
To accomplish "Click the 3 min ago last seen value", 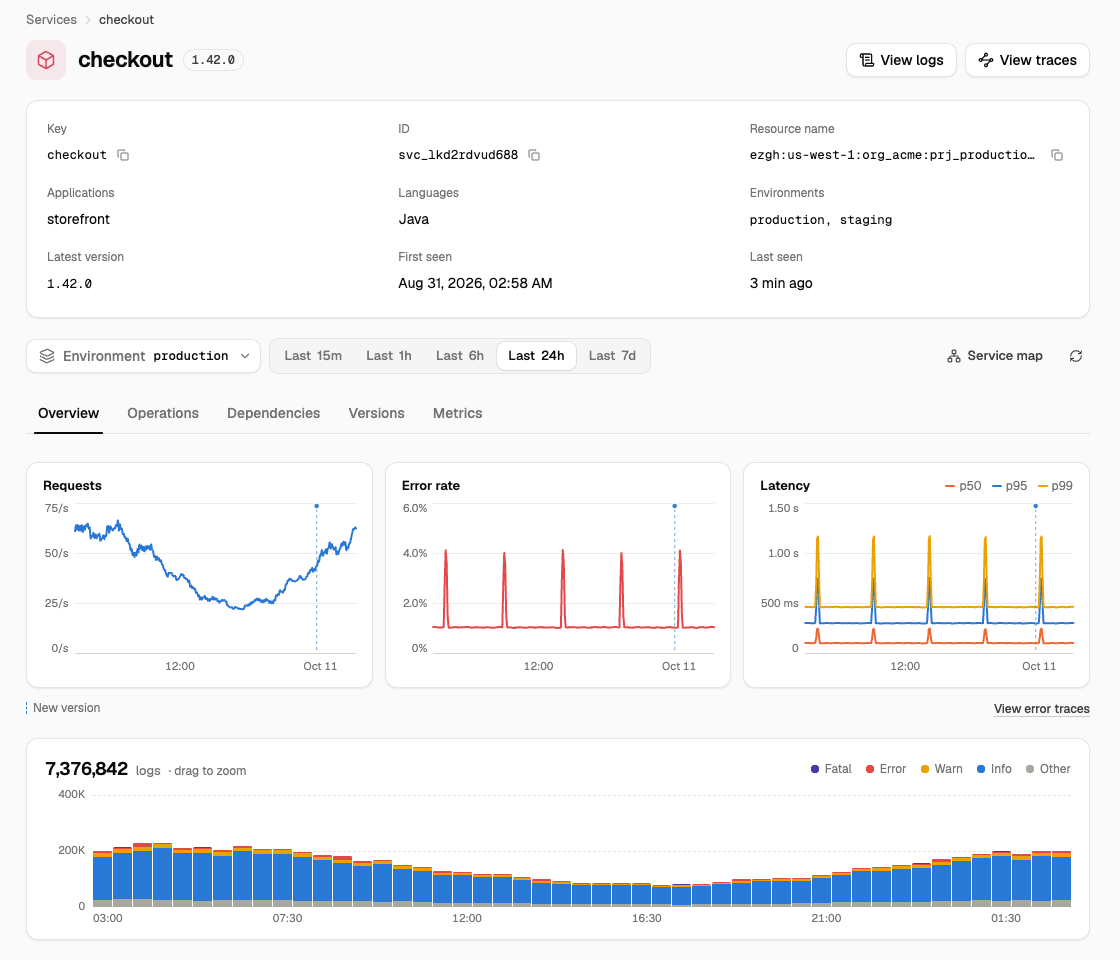I will 781,284.
